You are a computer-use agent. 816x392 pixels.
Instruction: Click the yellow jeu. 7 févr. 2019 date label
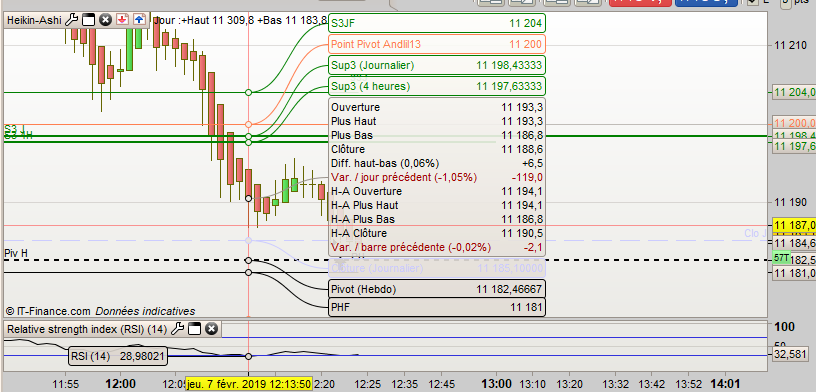[x=249, y=384]
